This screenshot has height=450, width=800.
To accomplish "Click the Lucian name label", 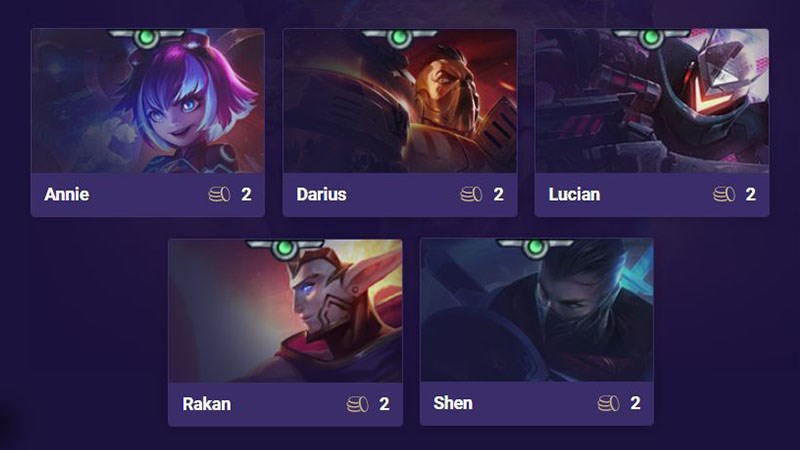I will 574,194.
